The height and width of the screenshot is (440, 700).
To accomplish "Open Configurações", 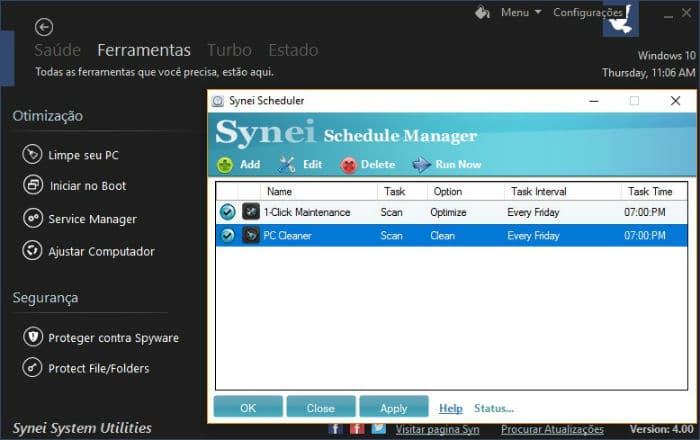I will click(x=588, y=12).
